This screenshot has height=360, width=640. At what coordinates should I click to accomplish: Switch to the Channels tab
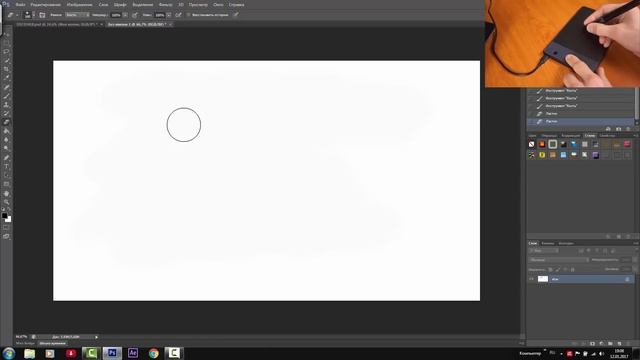547,243
